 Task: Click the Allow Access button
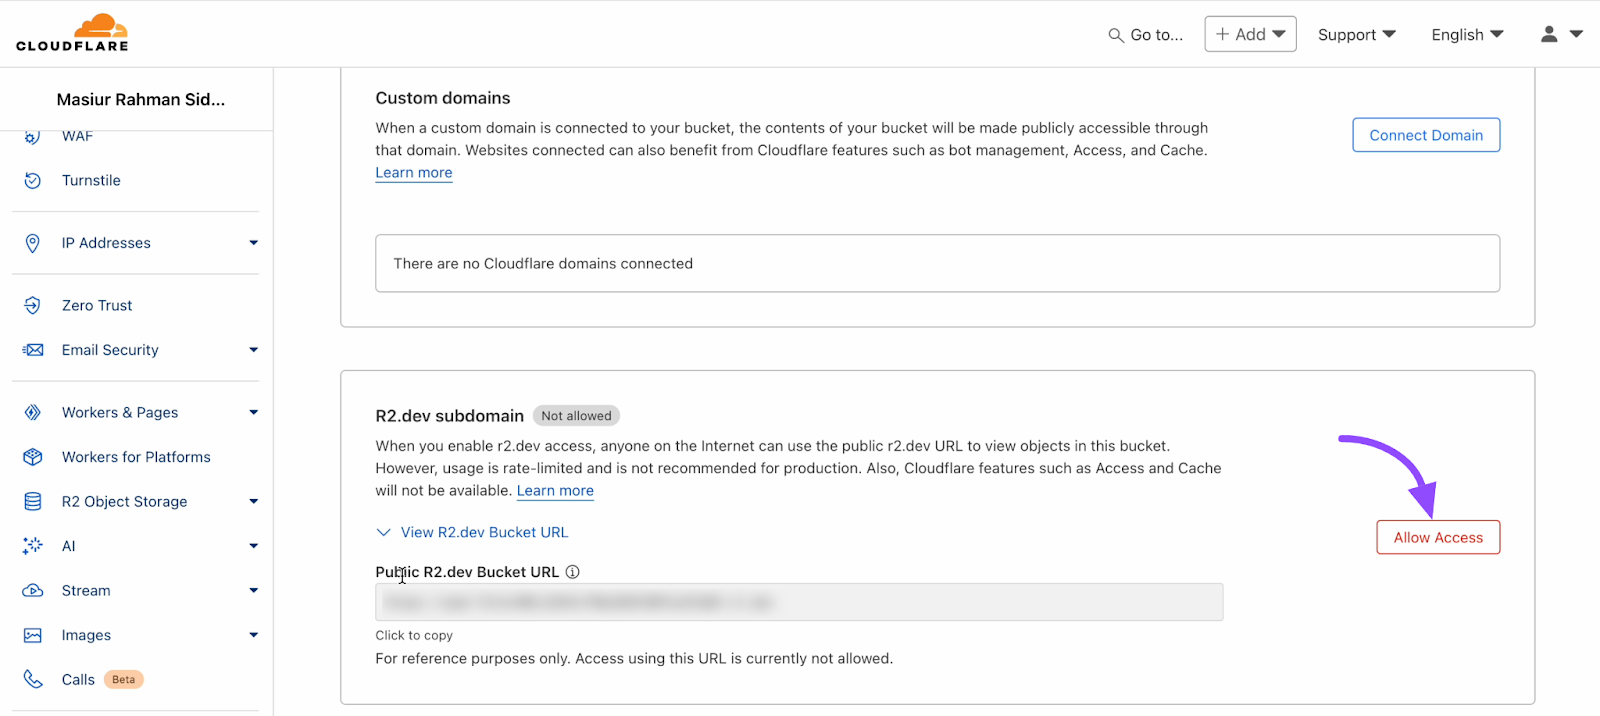[x=1438, y=537]
